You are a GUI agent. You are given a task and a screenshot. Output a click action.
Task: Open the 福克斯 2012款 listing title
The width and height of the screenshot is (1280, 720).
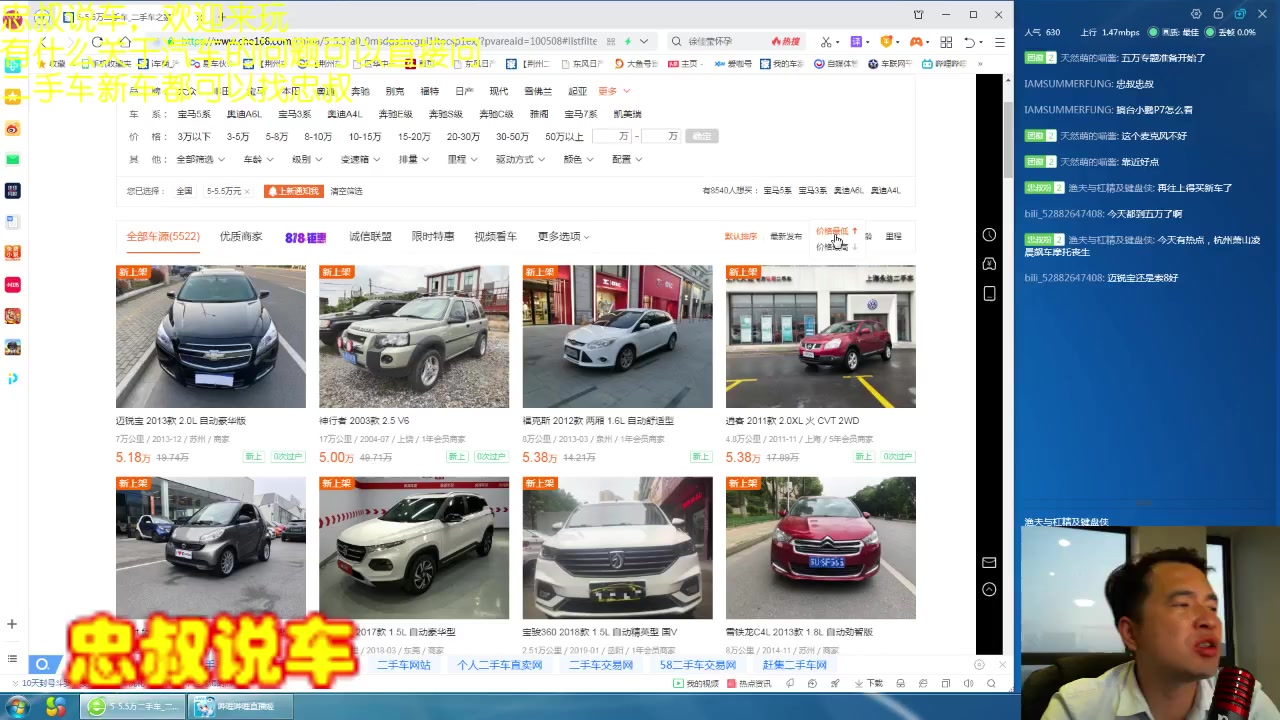click(598, 421)
